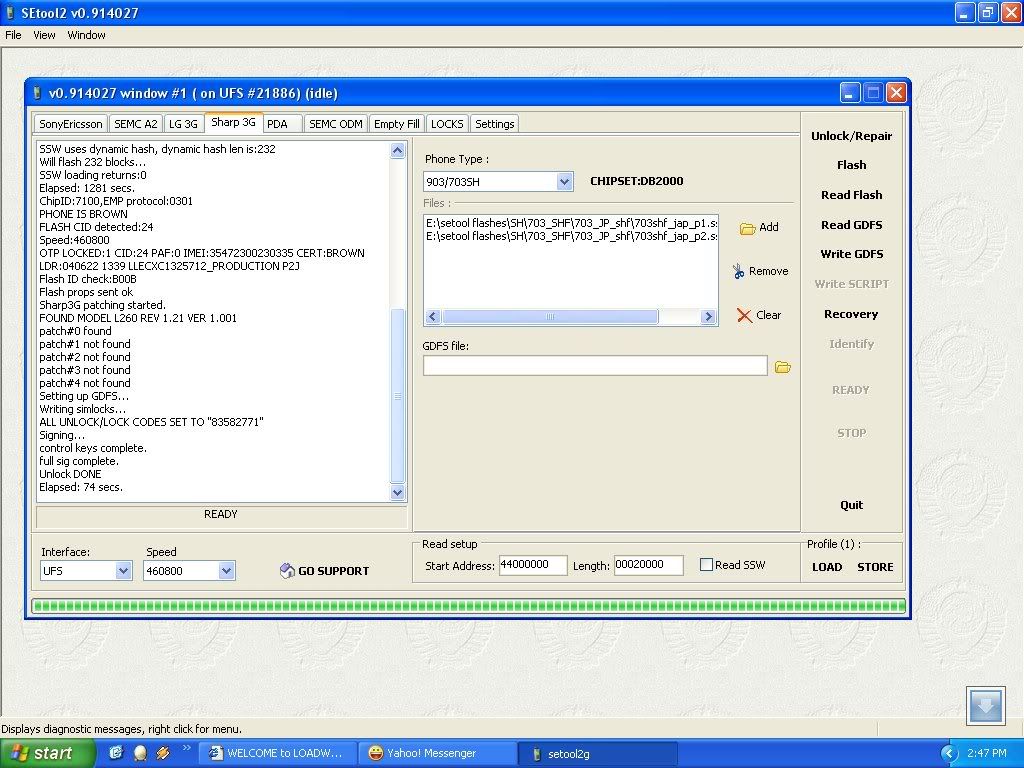Select the Sharp 3G tab
Viewport: 1024px width, 768px height.
pyautogui.click(x=233, y=122)
